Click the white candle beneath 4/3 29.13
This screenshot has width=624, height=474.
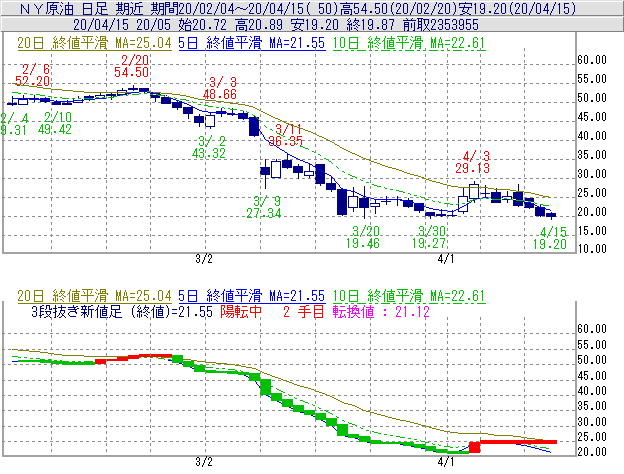click(474, 191)
